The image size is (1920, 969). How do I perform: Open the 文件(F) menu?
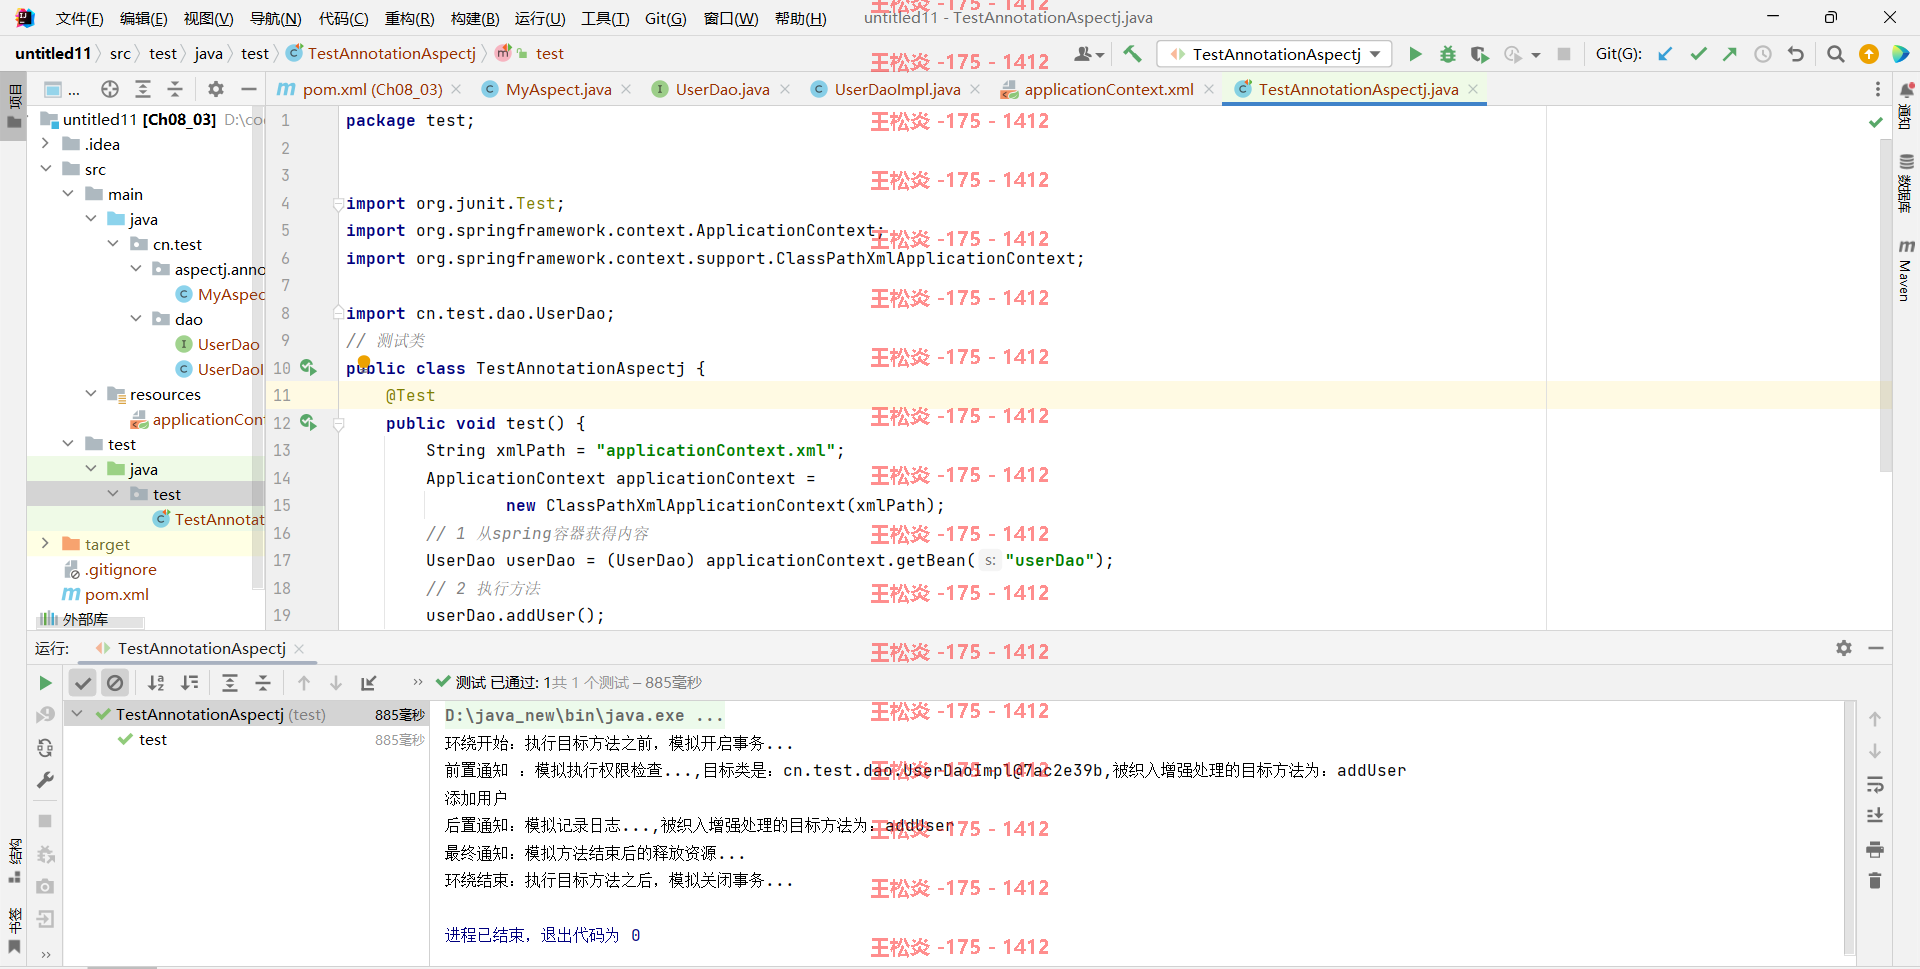coord(79,18)
